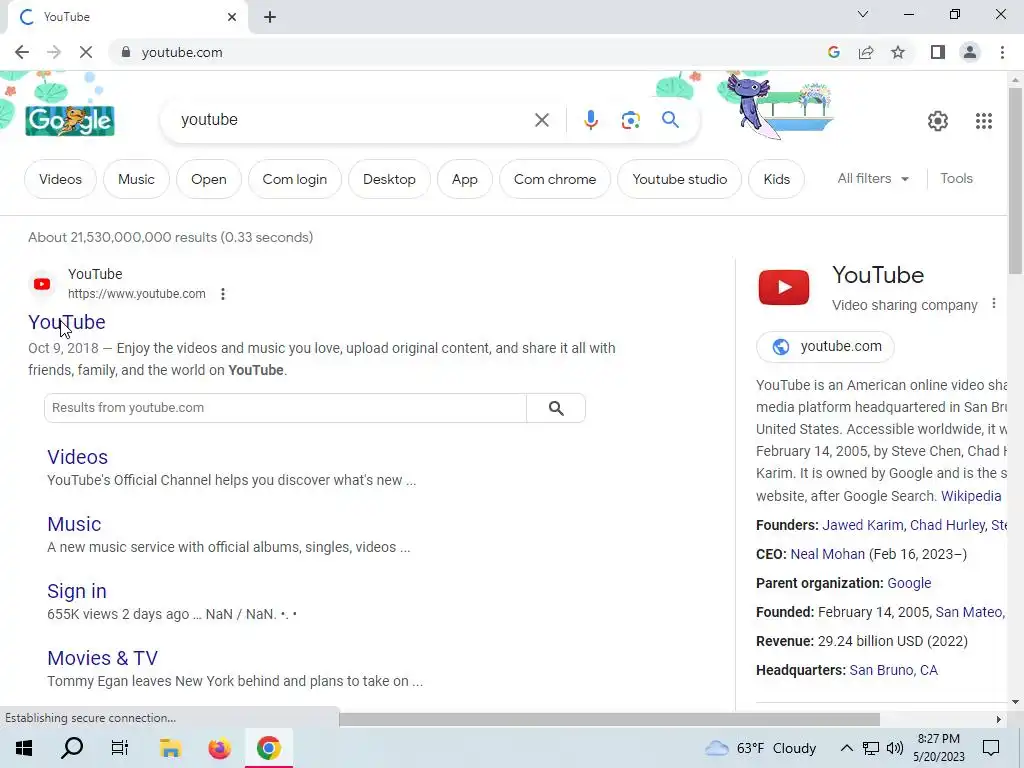This screenshot has height=768, width=1024.
Task: Open a new tab with the plus button
Action: [x=270, y=17]
